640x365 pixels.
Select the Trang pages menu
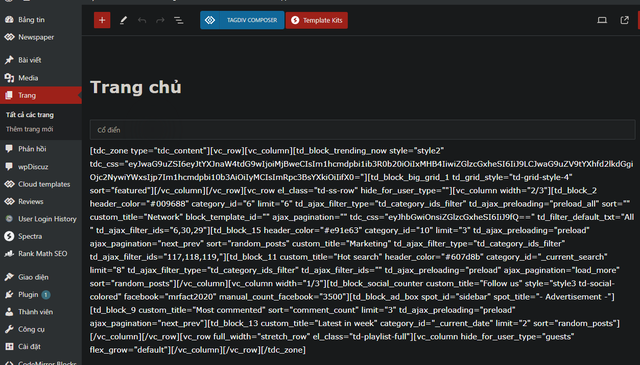click(41, 95)
